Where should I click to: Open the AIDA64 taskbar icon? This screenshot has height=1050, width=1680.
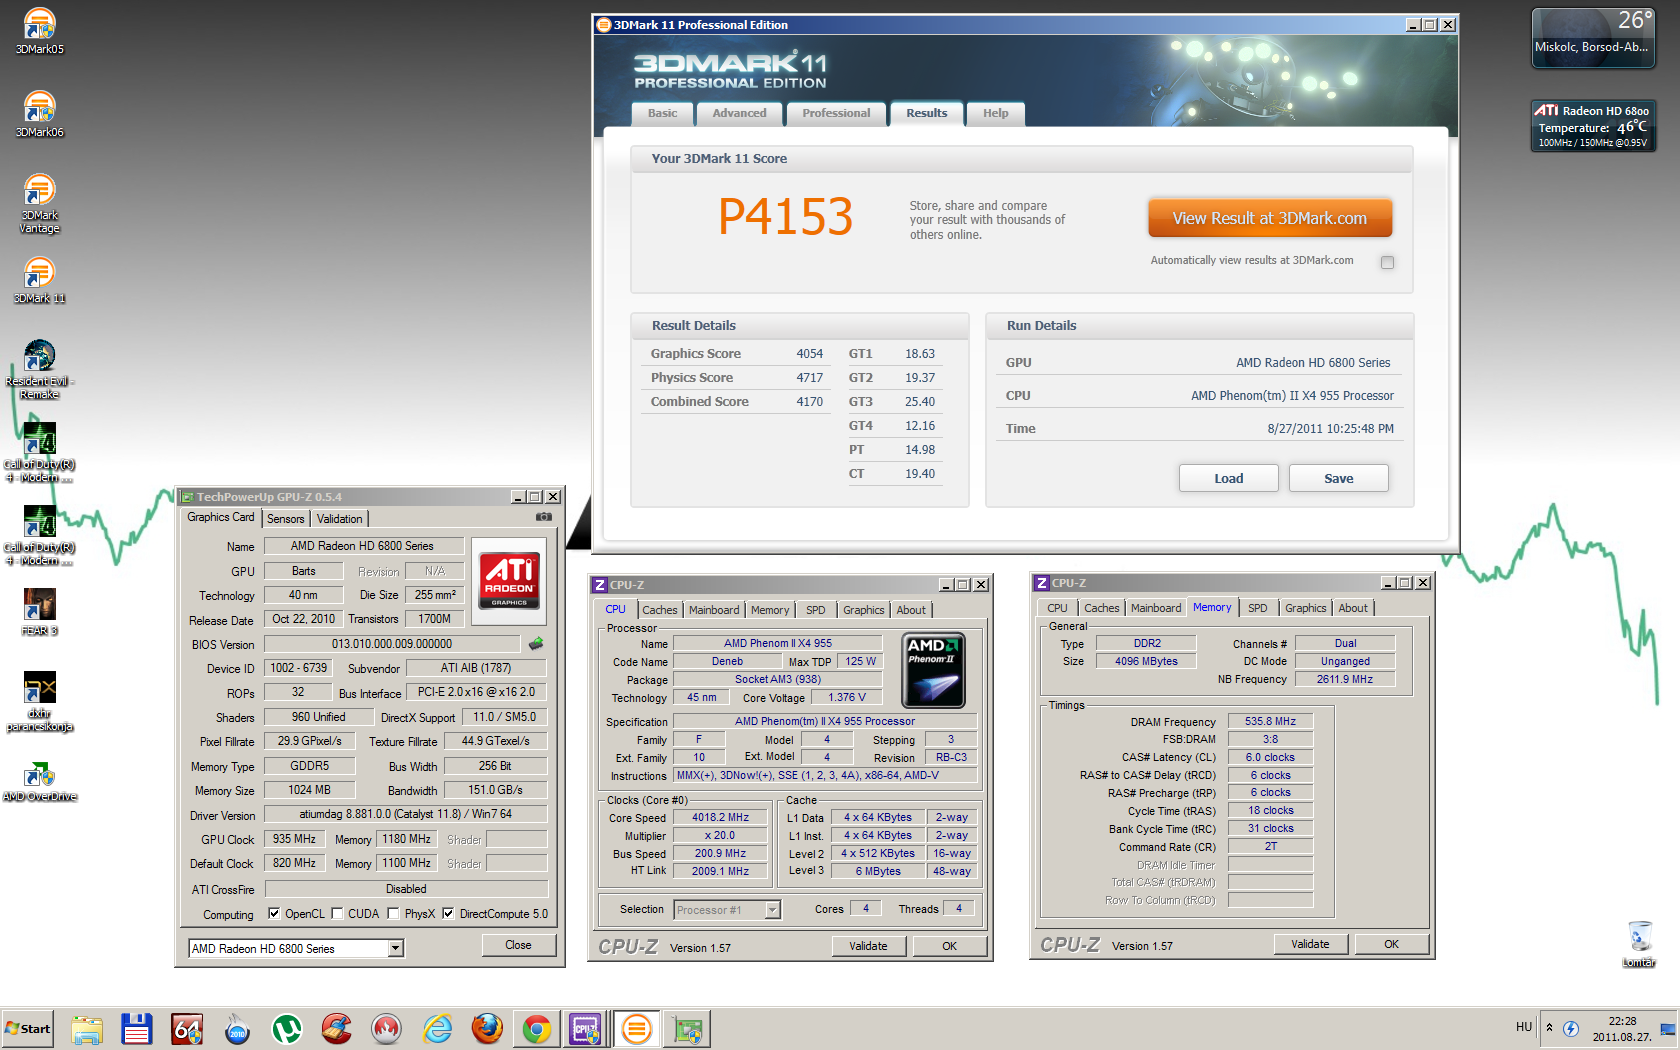point(187,1028)
